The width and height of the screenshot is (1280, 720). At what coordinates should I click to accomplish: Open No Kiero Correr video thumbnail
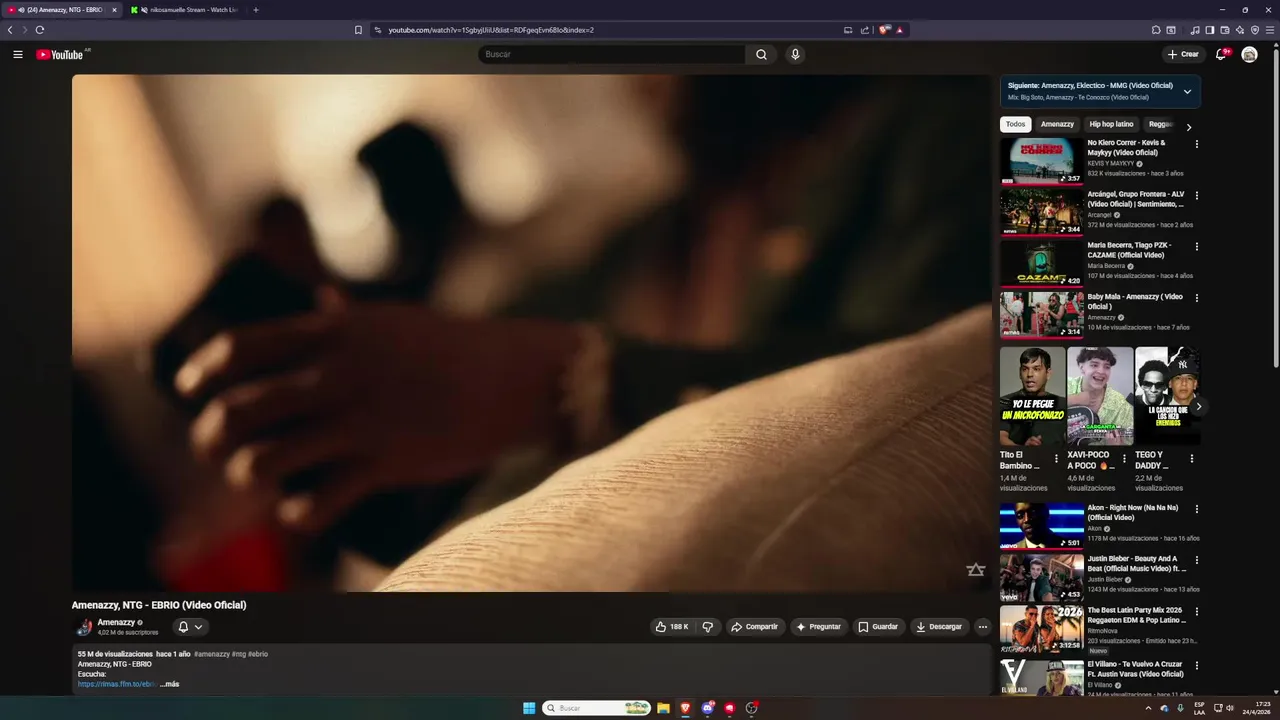click(x=1041, y=161)
